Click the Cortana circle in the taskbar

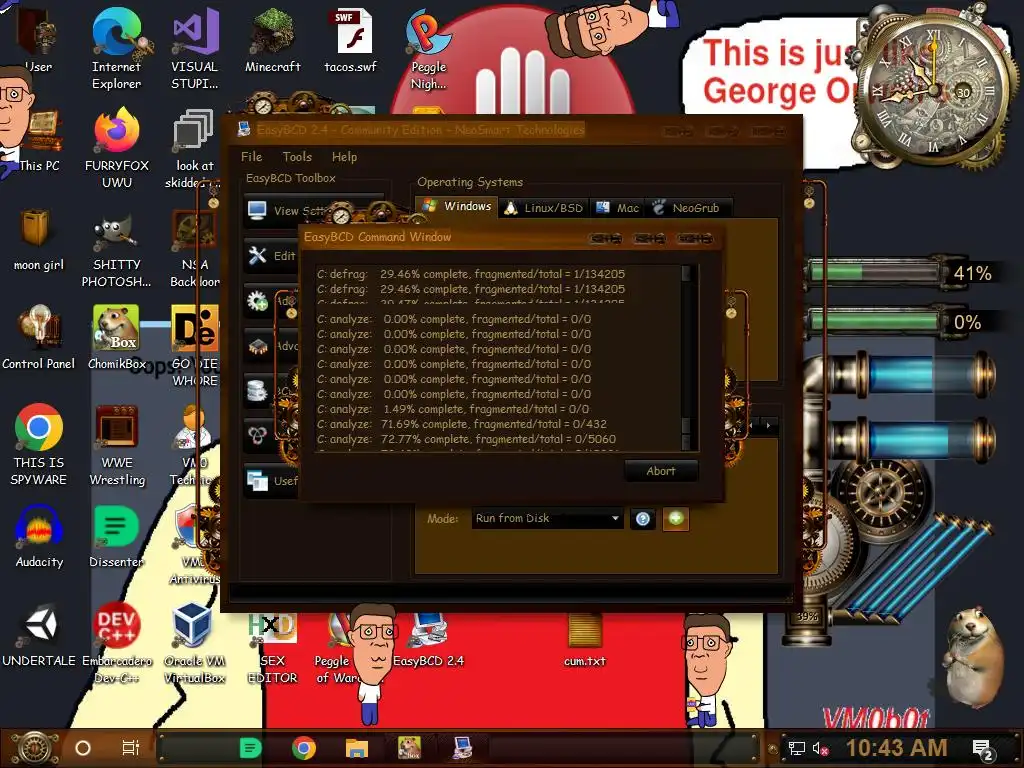(x=83, y=748)
